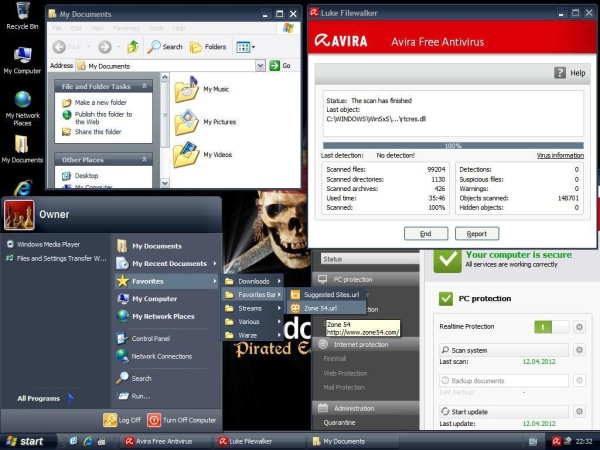Open settings gear next to Backup documents
This screenshot has height=450, width=600.
coord(579,380)
